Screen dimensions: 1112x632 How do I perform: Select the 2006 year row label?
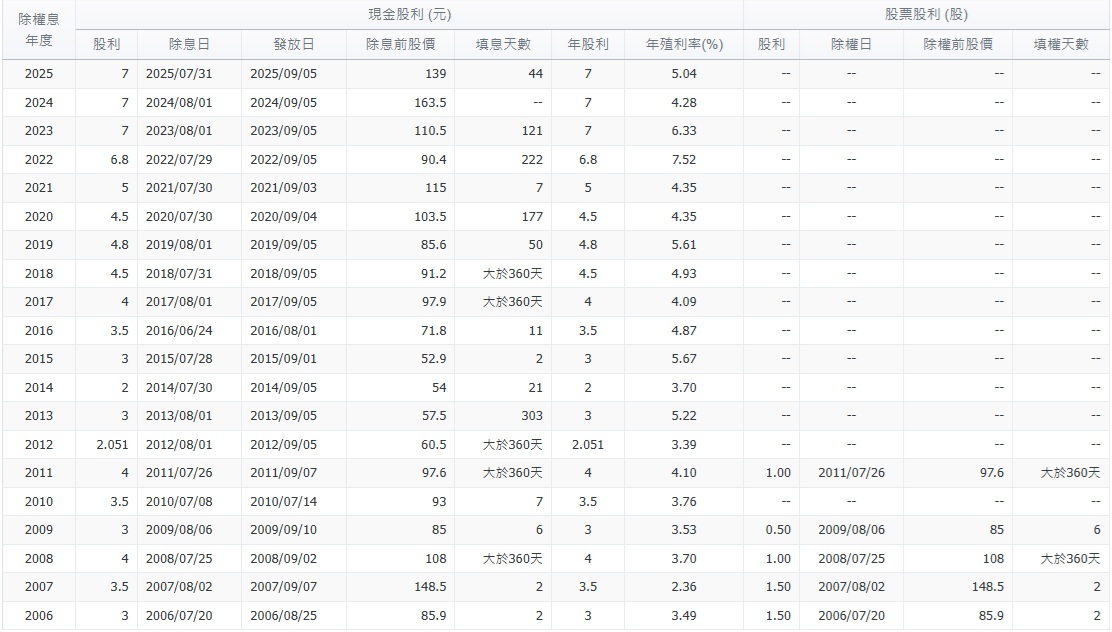pos(39,615)
